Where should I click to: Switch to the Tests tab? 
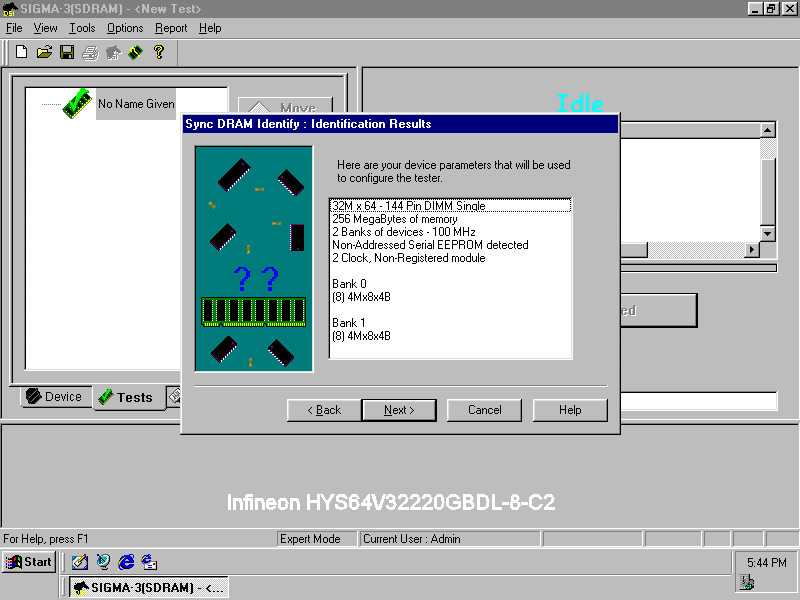(128, 396)
